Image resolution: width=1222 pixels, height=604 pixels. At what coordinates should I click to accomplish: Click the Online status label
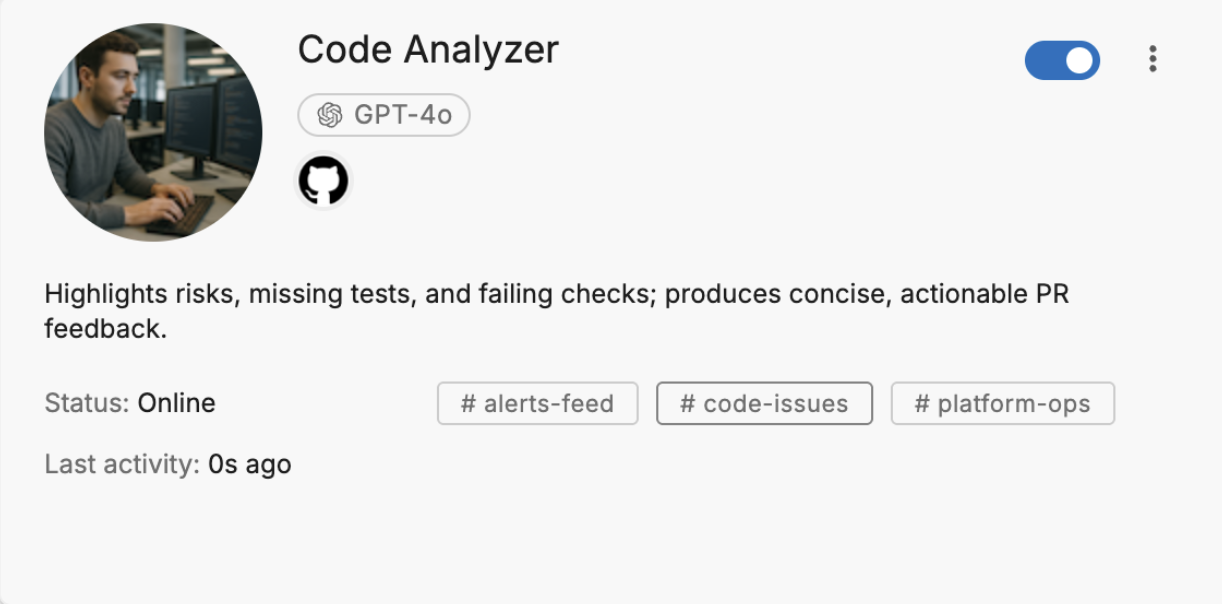click(x=178, y=403)
